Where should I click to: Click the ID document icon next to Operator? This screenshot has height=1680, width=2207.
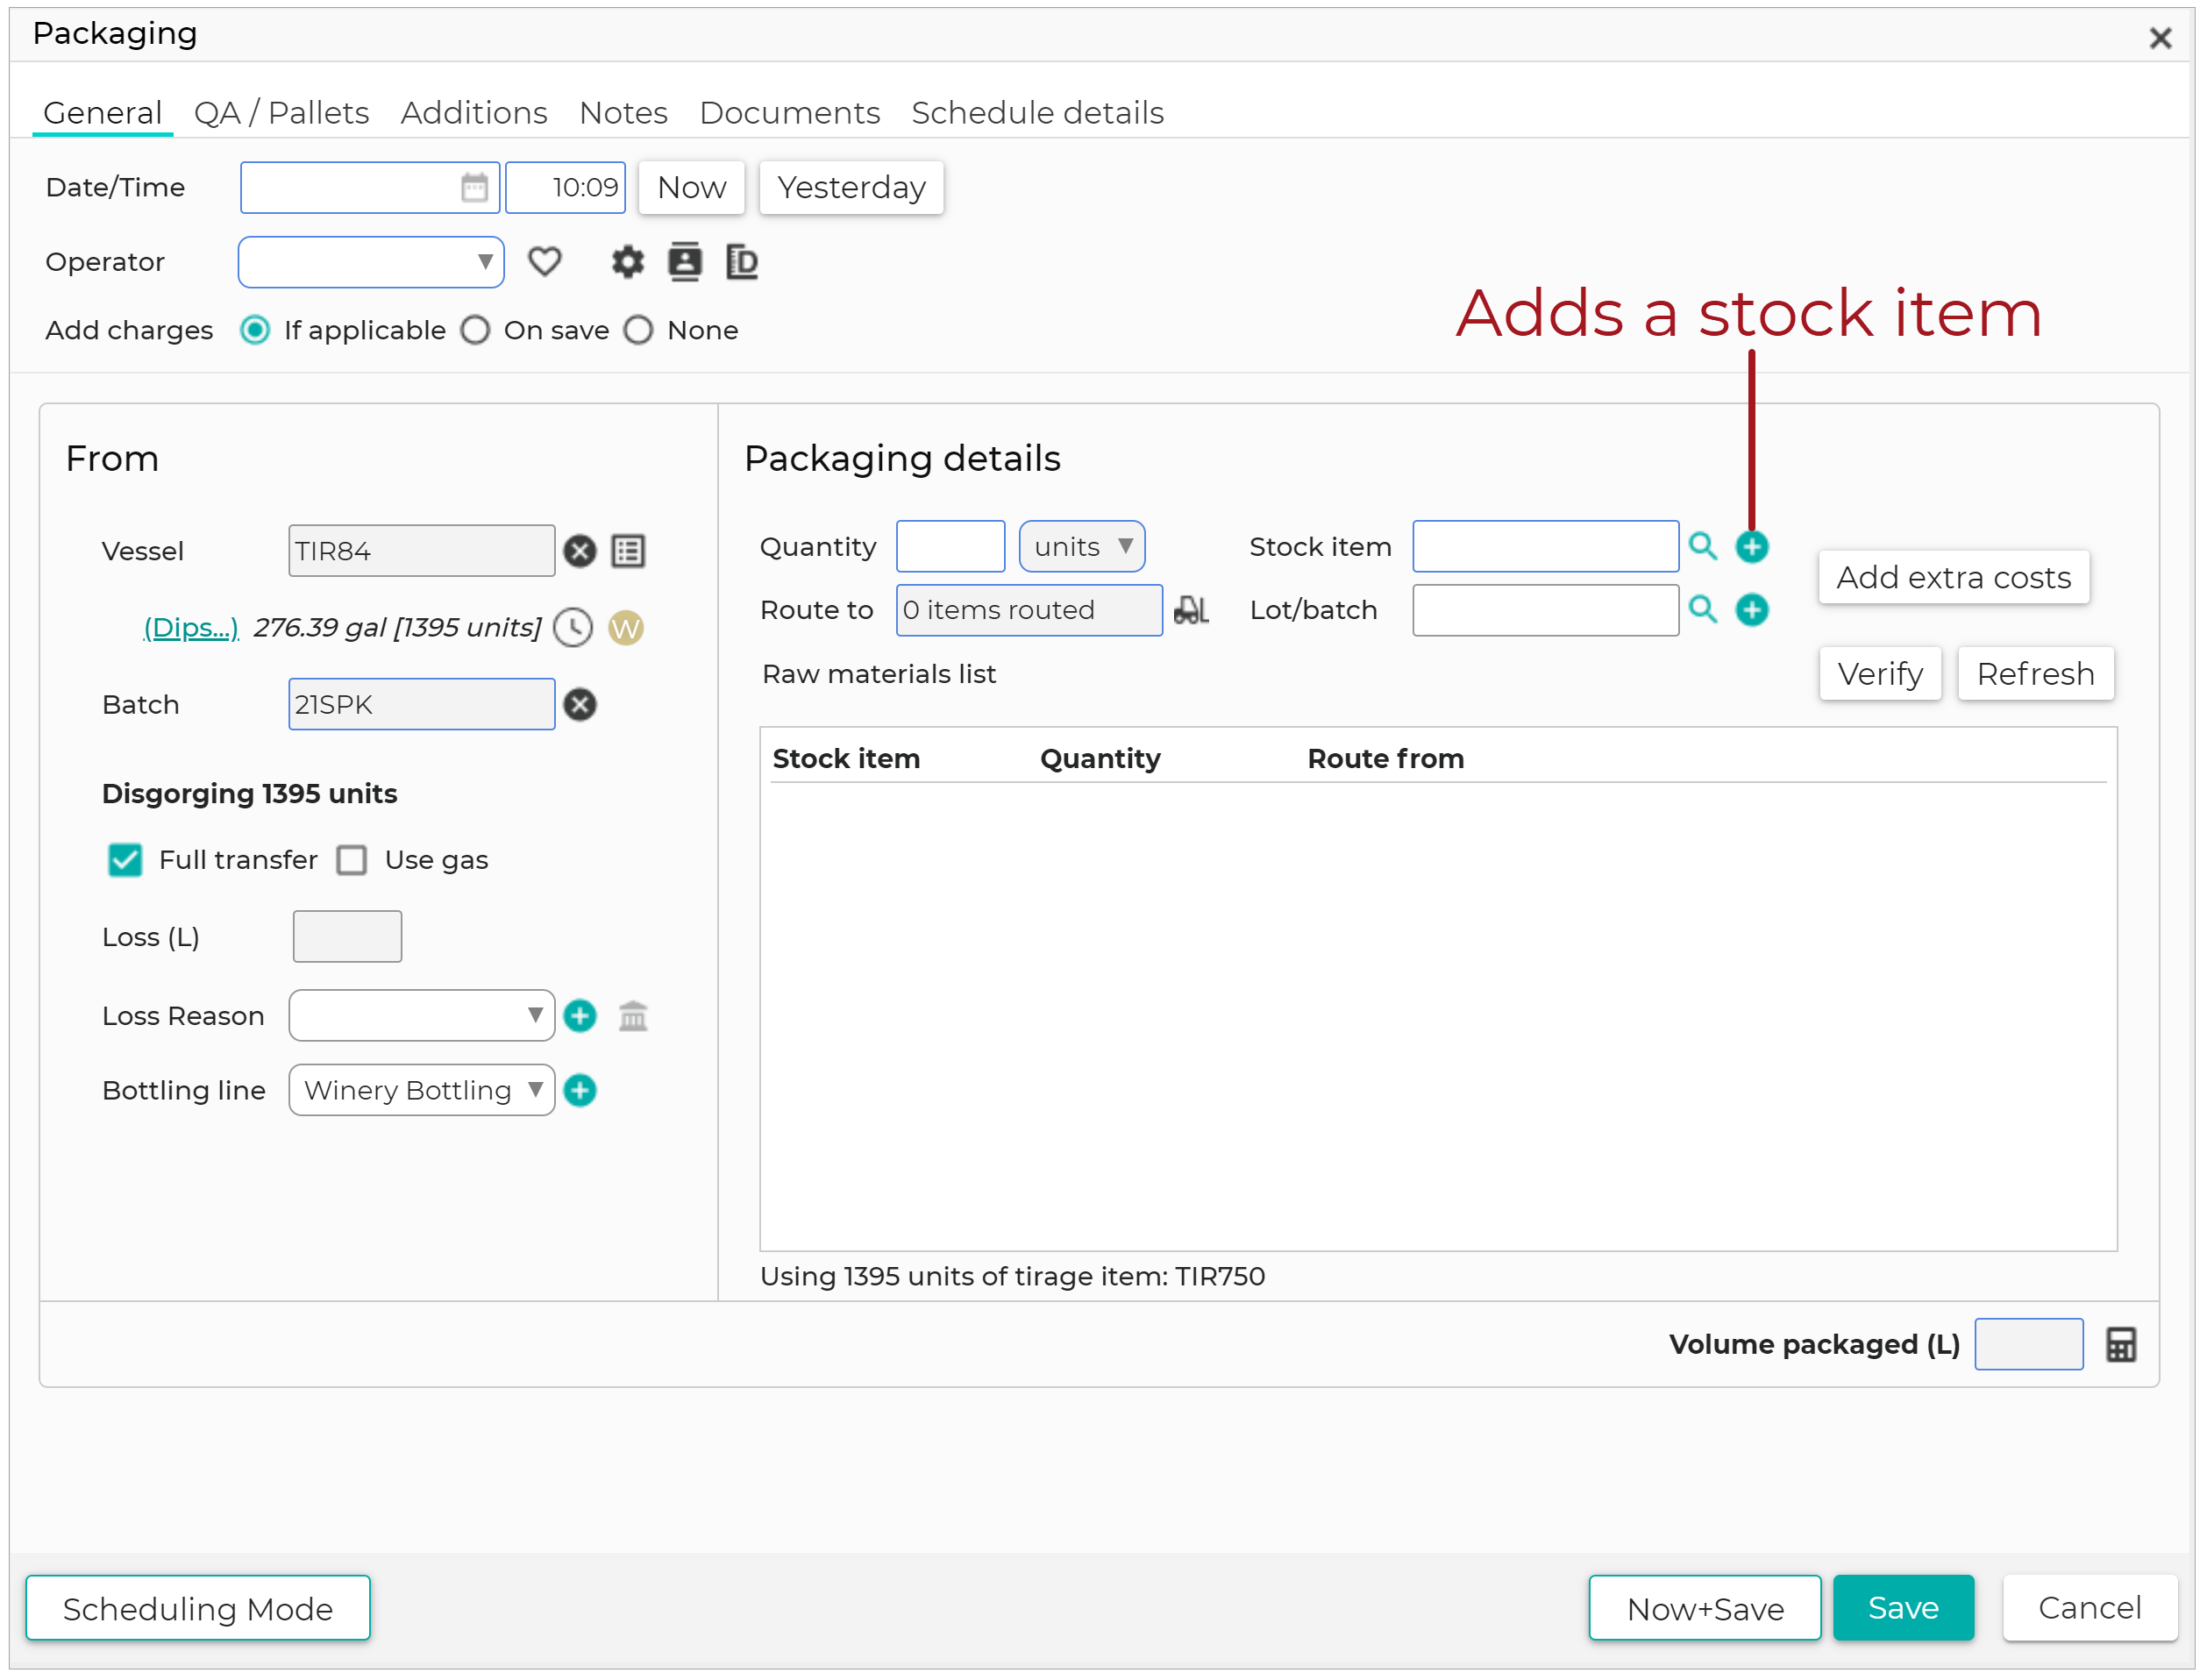742,262
